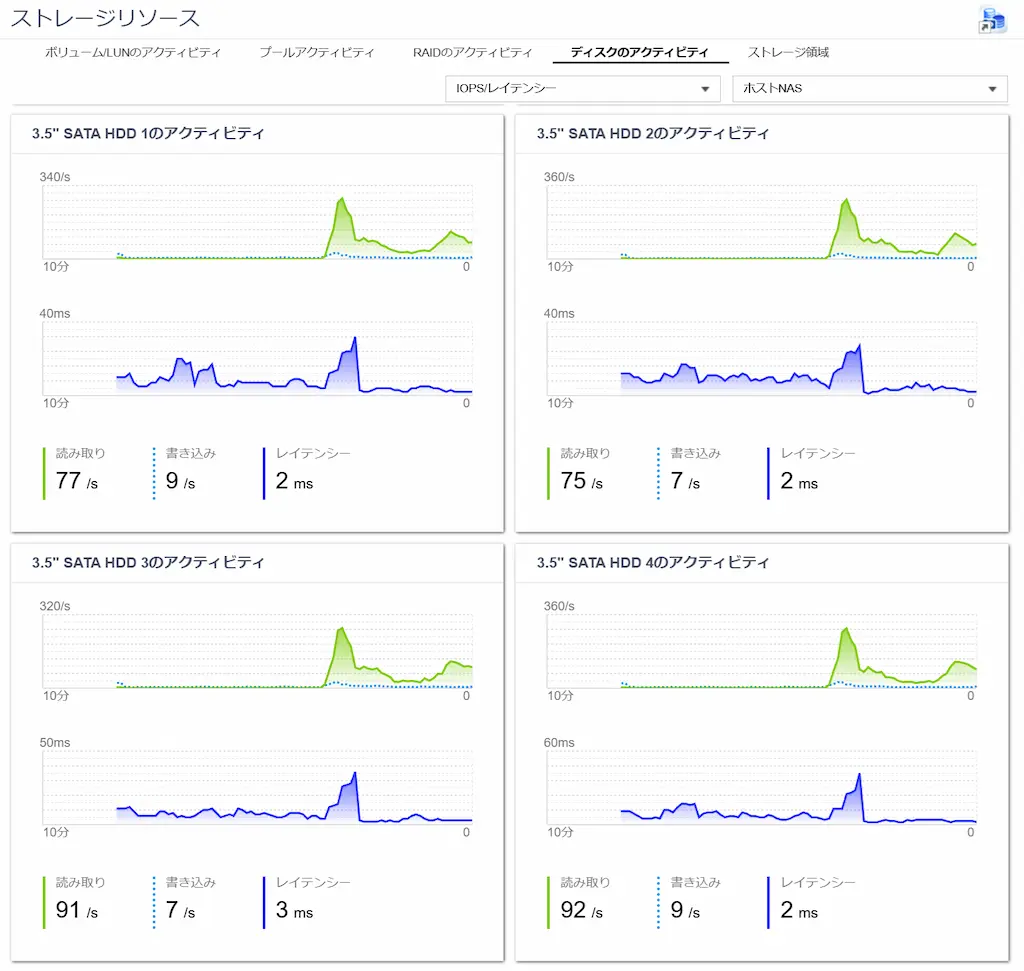The image size is (1024, 971).
Task: Click HDD 1 読み取り green legend value
Action: [76, 481]
